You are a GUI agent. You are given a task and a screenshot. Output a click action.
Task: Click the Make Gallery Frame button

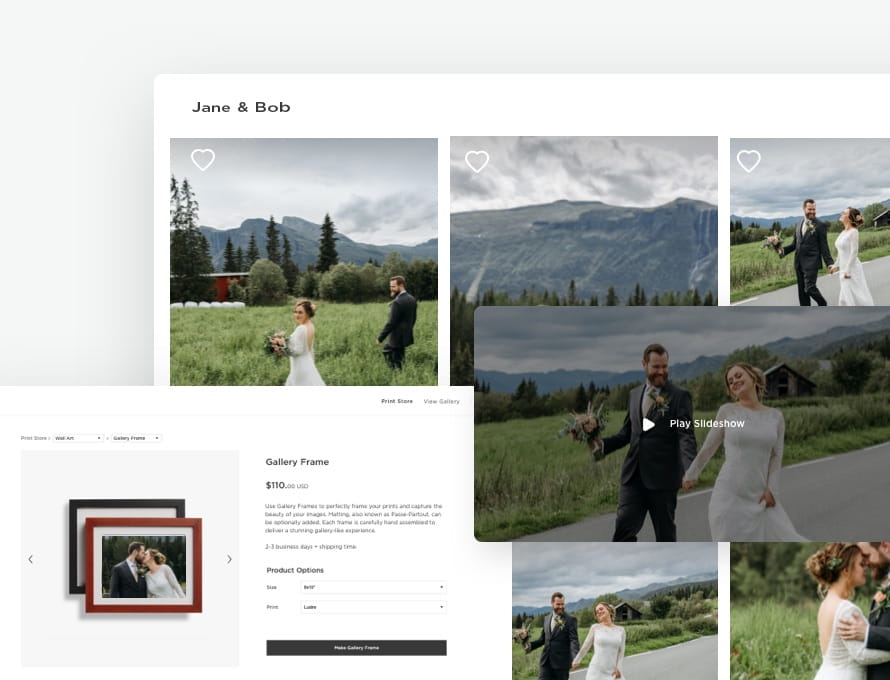(x=356, y=648)
